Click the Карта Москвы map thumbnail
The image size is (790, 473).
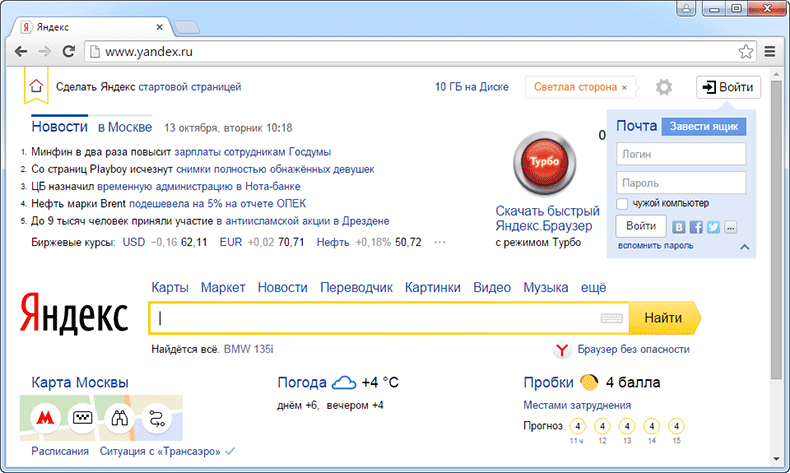(101, 418)
